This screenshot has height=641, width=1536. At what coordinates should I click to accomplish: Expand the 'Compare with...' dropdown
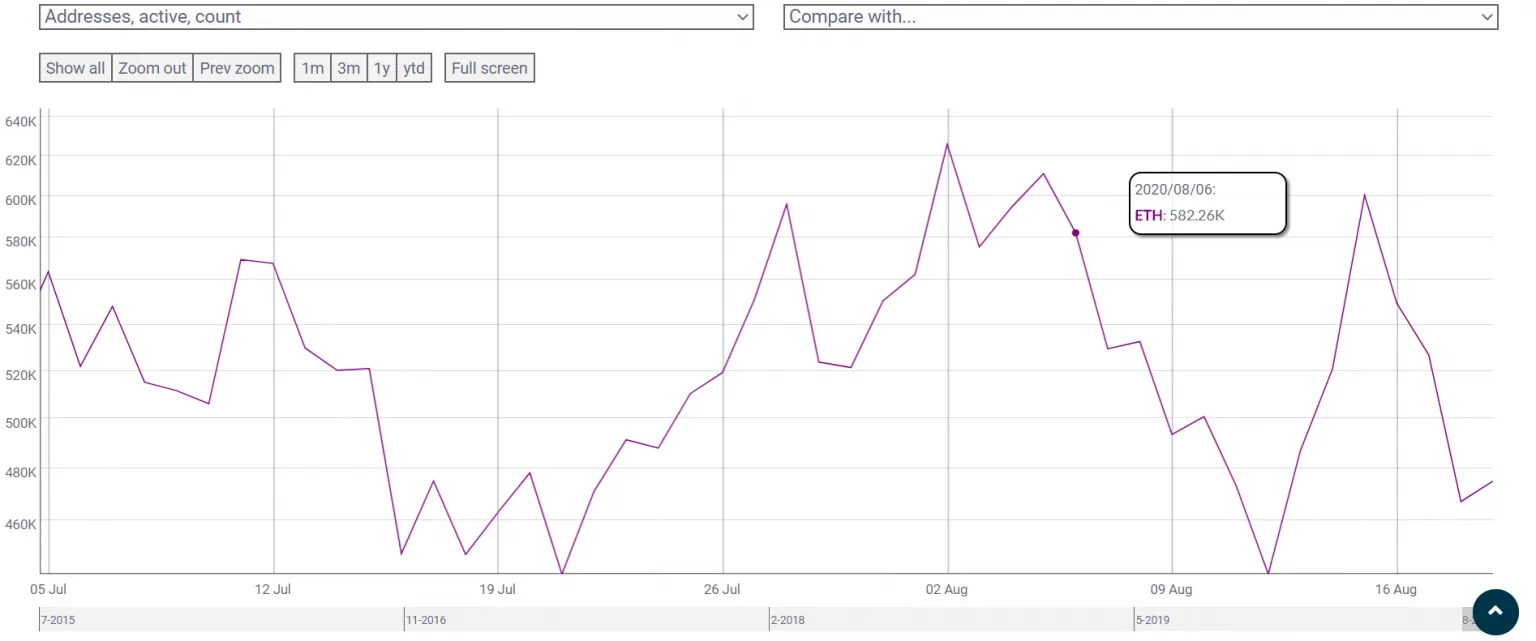click(x=1140, y=17)
